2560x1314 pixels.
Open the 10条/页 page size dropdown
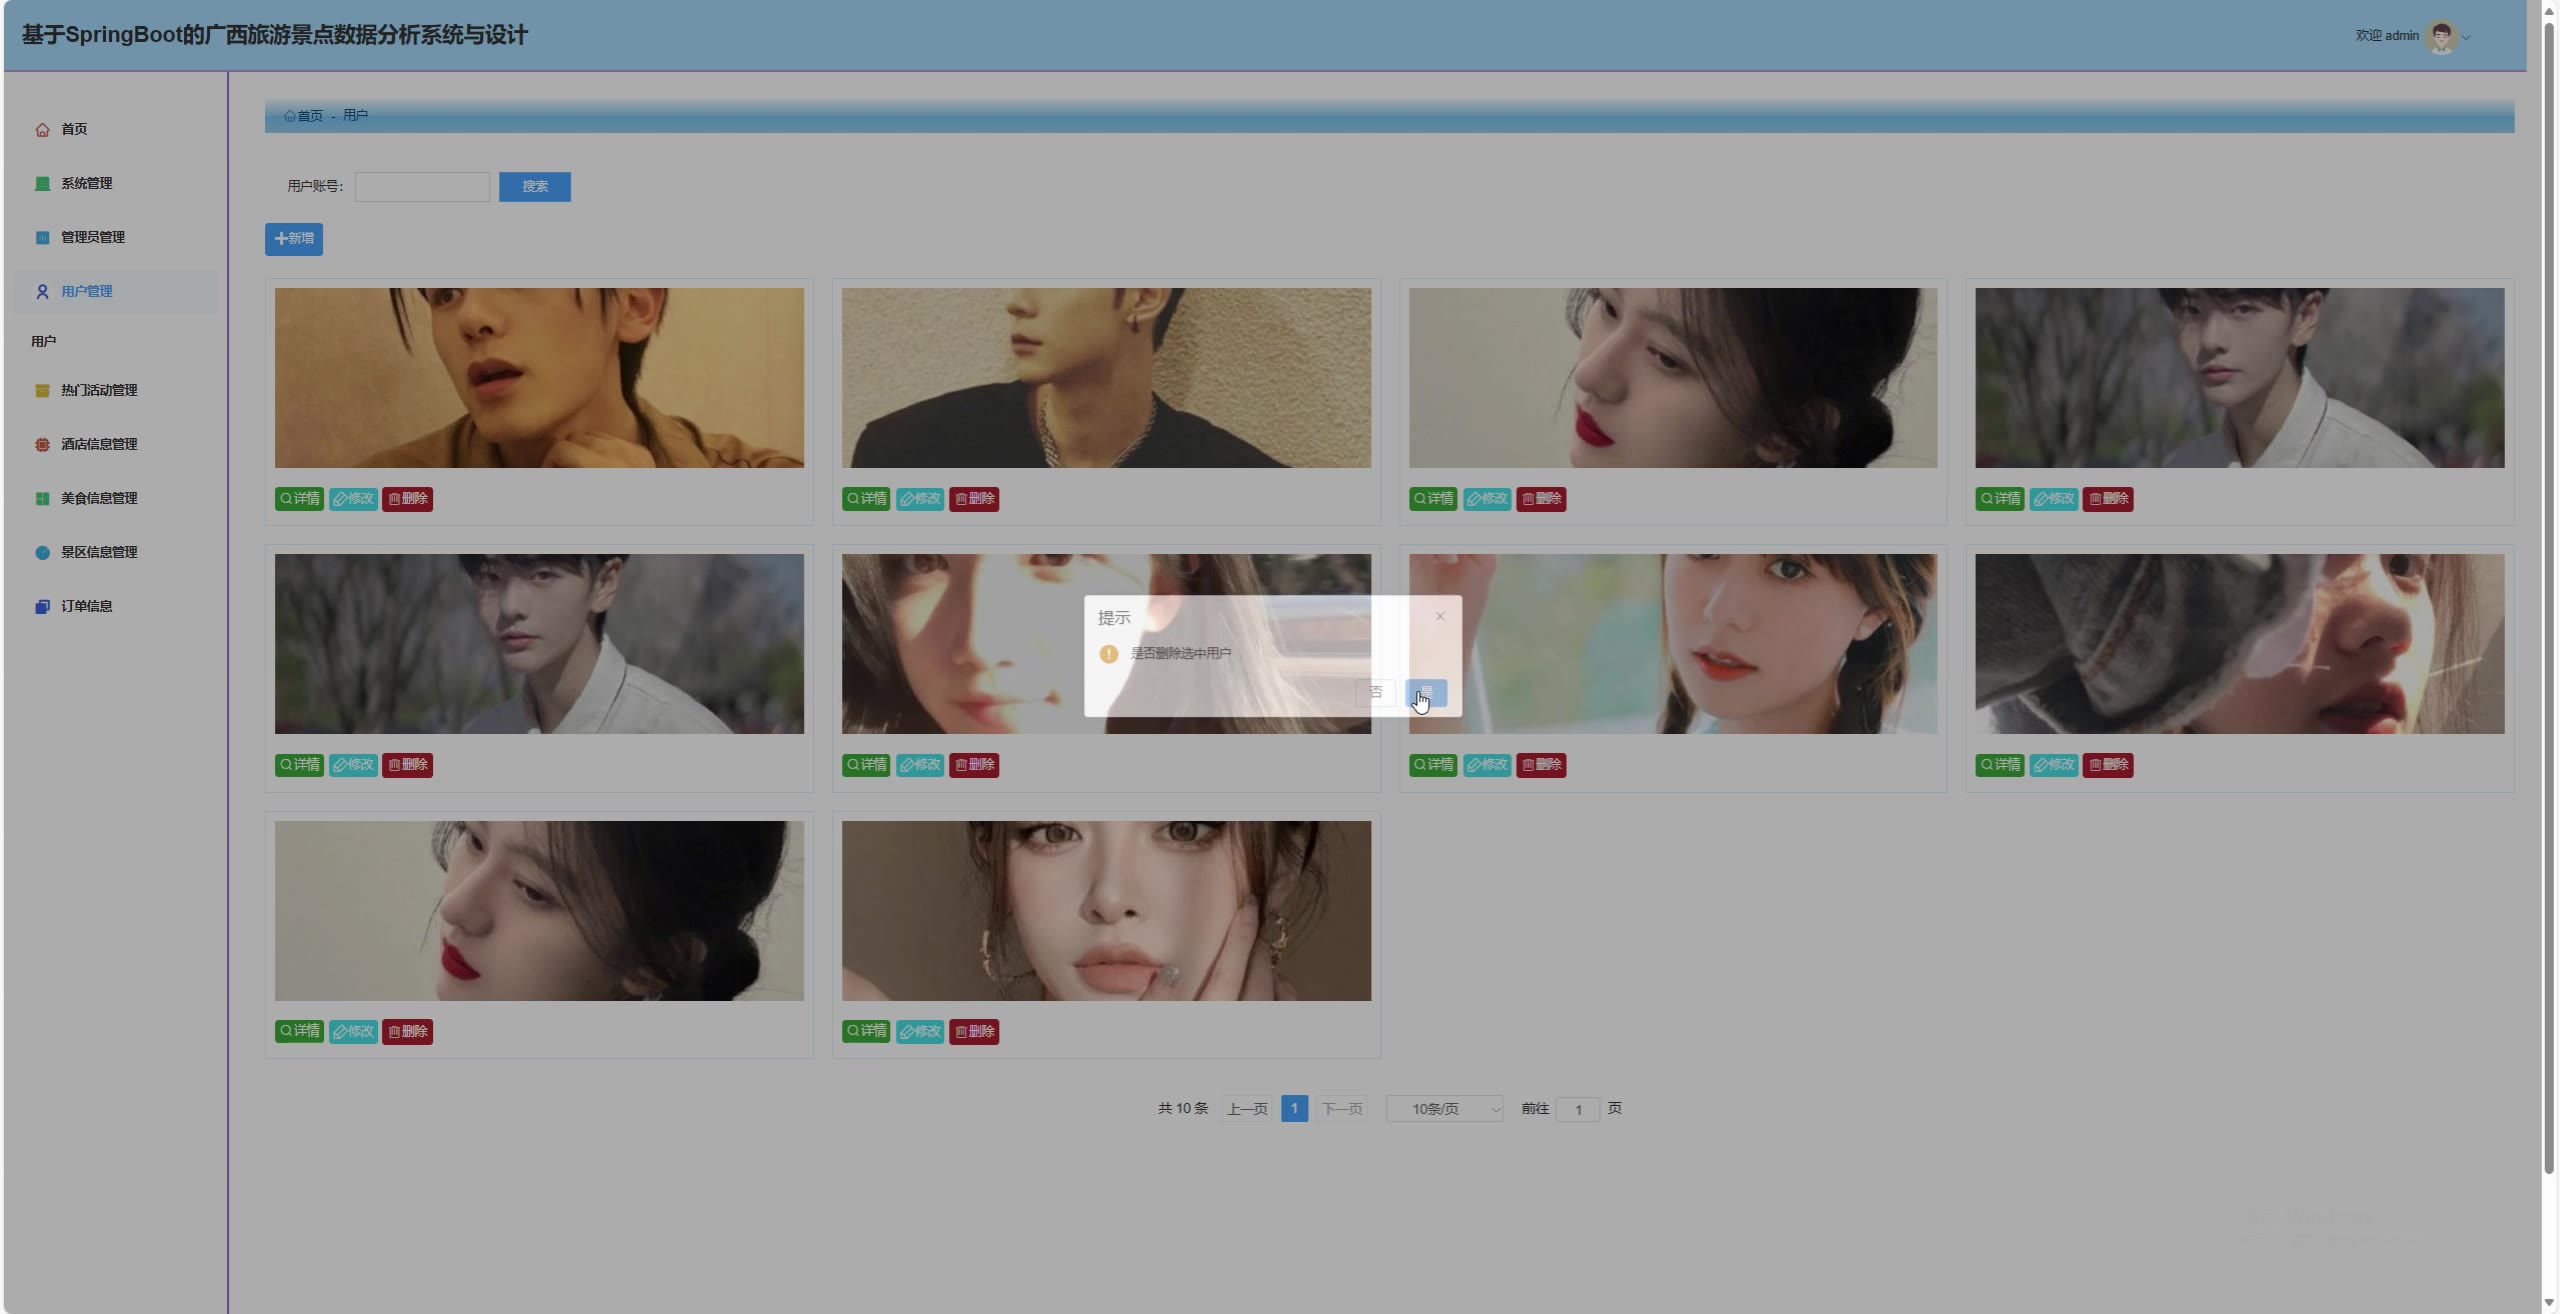coord(1444,1109)
